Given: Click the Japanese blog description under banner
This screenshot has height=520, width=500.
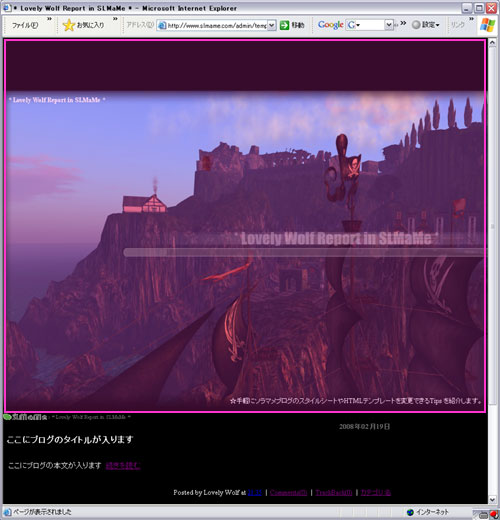Looking at the screenshot, I should [x=356, y=401].
